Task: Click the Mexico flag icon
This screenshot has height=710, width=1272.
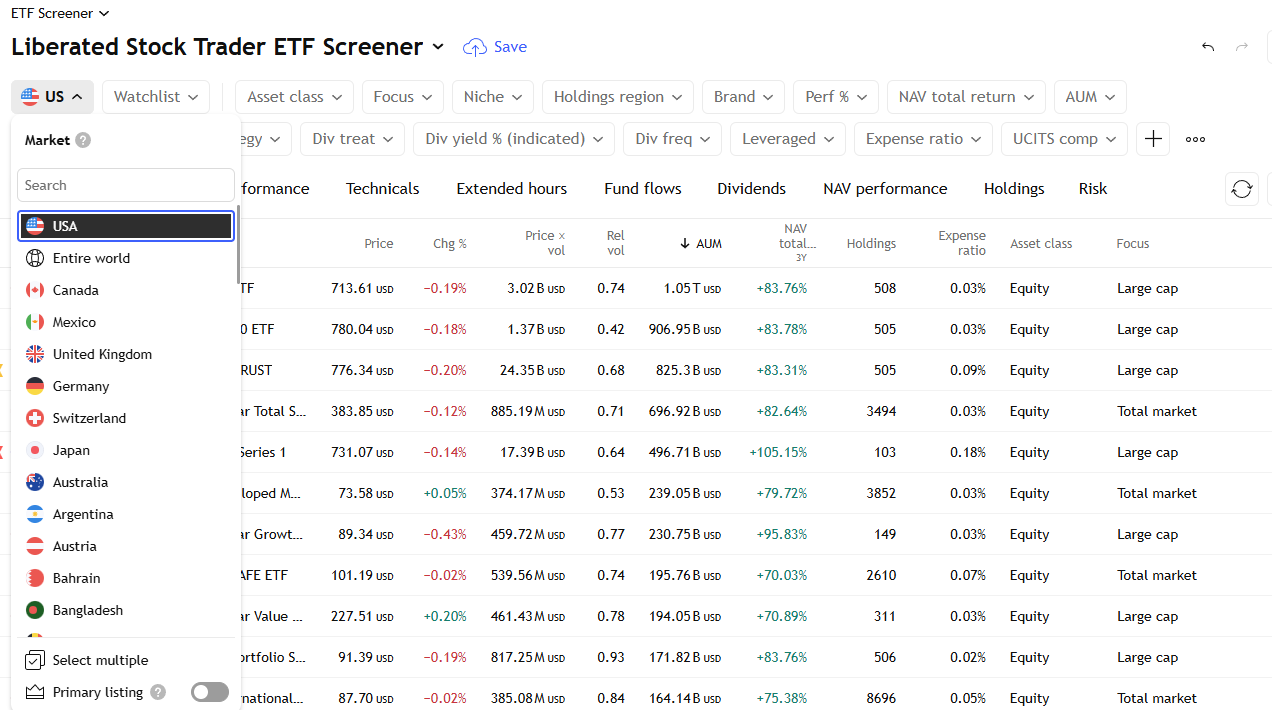Action: coord(35,322)
